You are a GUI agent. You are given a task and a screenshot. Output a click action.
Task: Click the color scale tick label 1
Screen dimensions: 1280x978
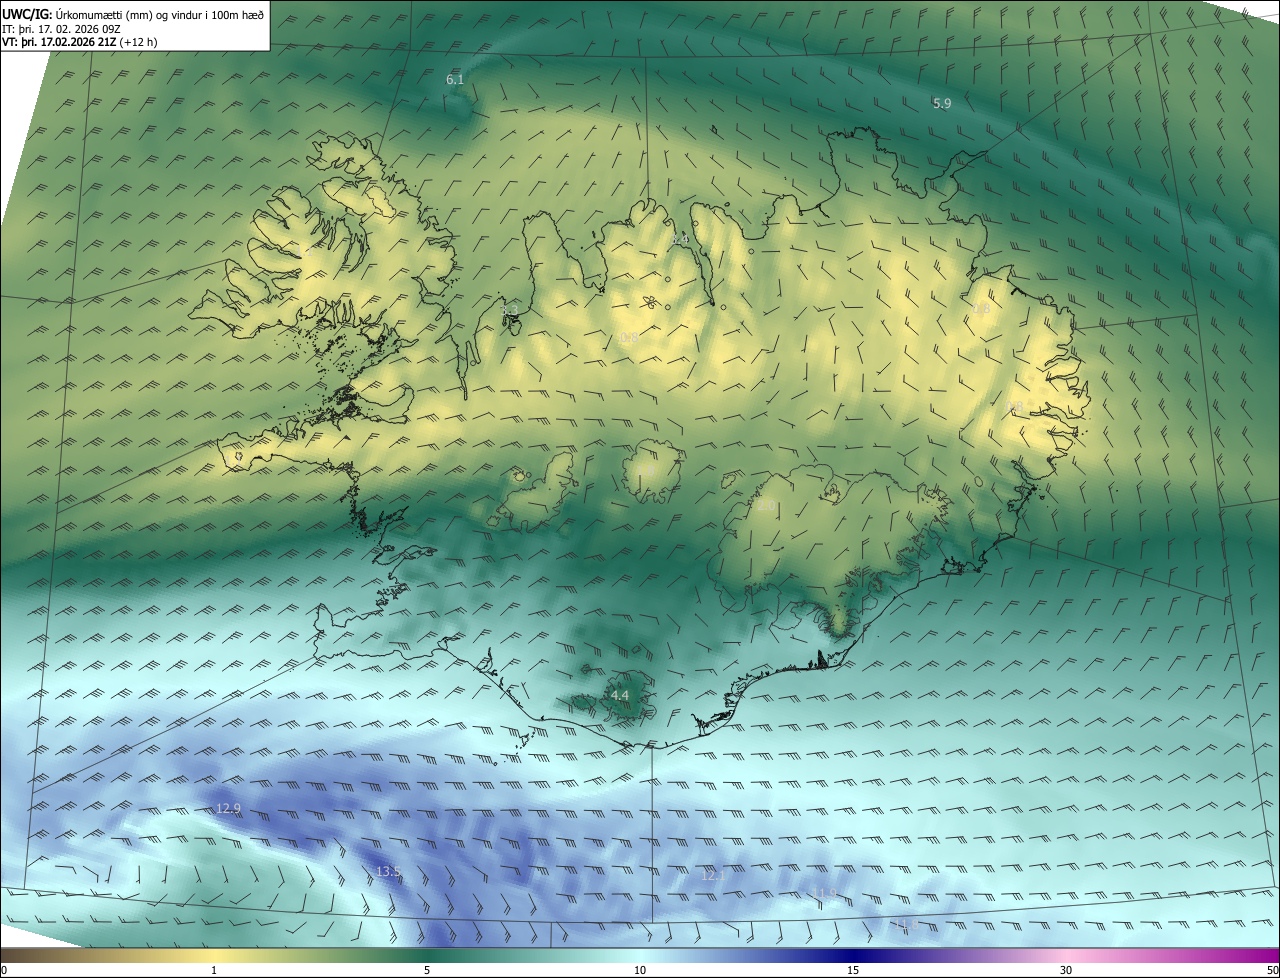click(214, 970)
